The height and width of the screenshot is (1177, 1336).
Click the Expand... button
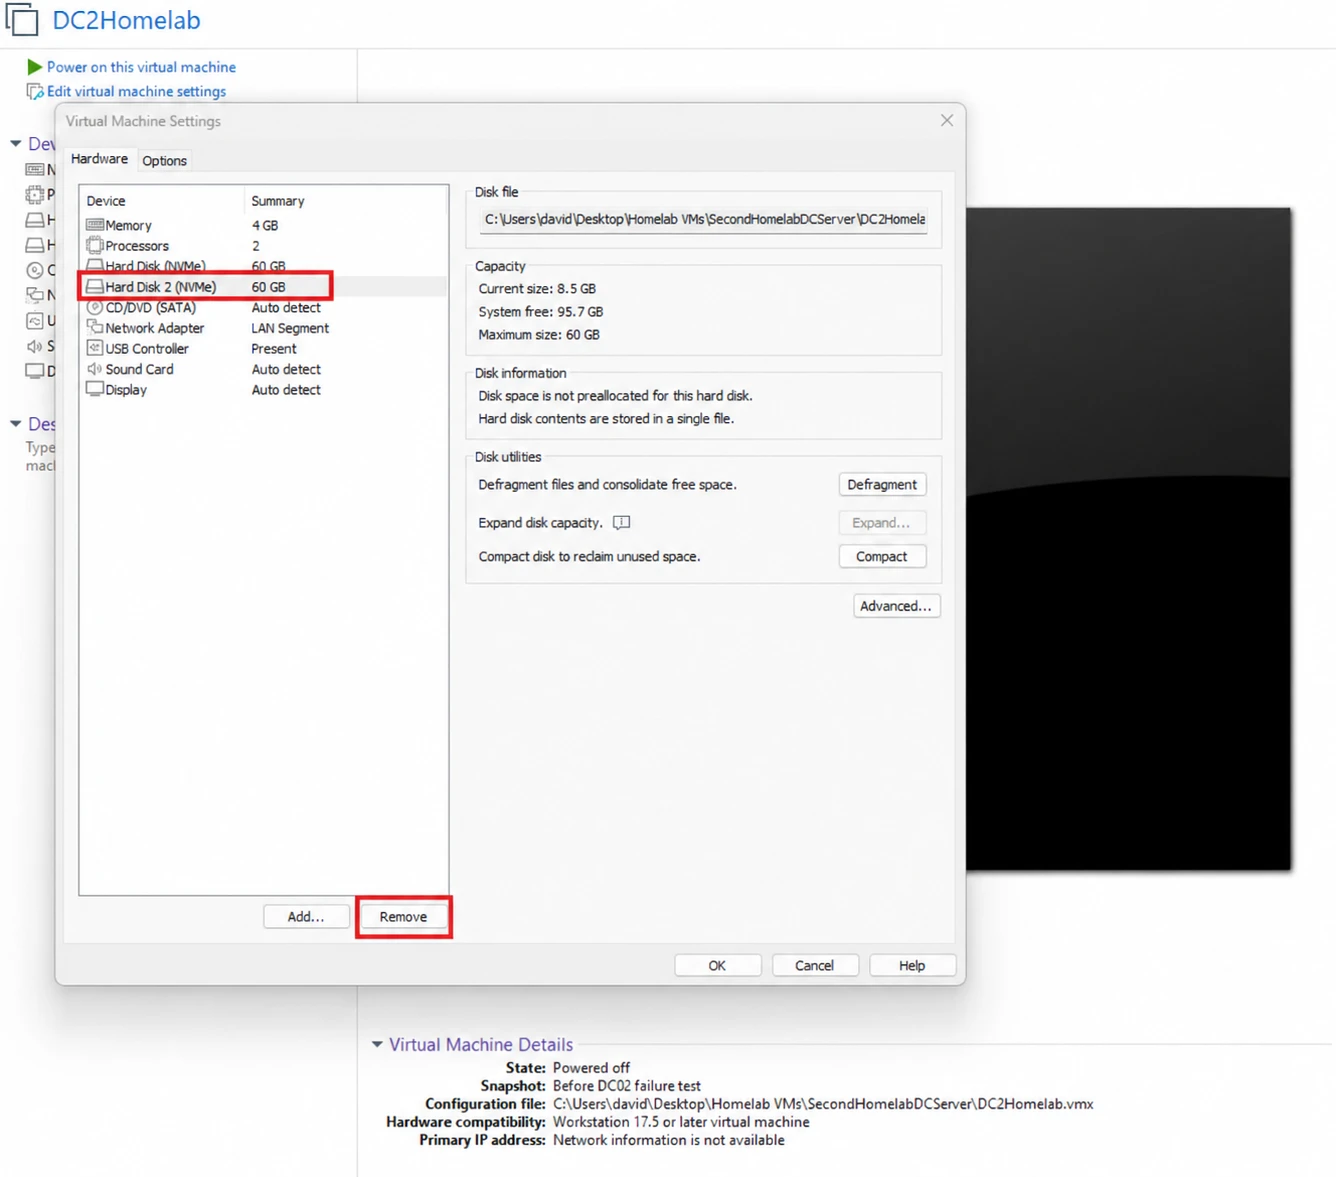click(881, 522)
